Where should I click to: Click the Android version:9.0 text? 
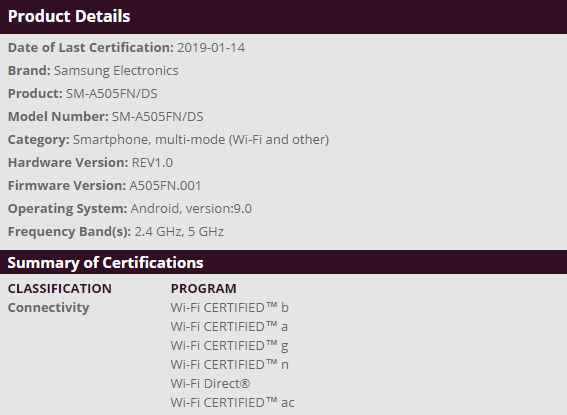coord(191,208)
